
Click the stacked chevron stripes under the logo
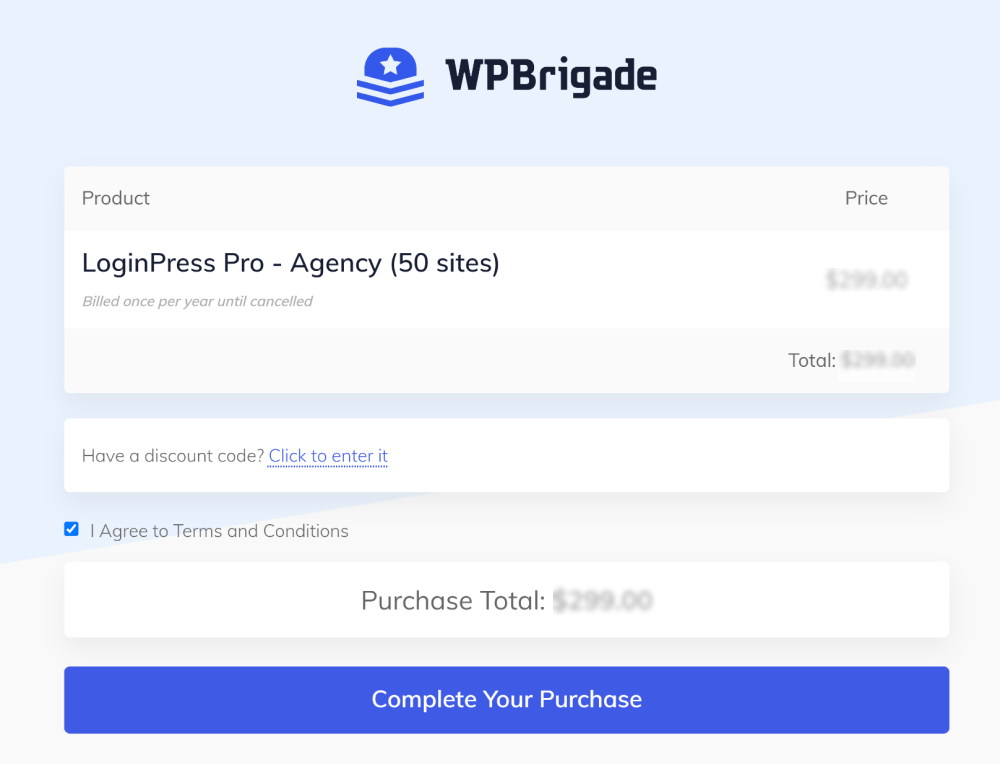[390, 92]
